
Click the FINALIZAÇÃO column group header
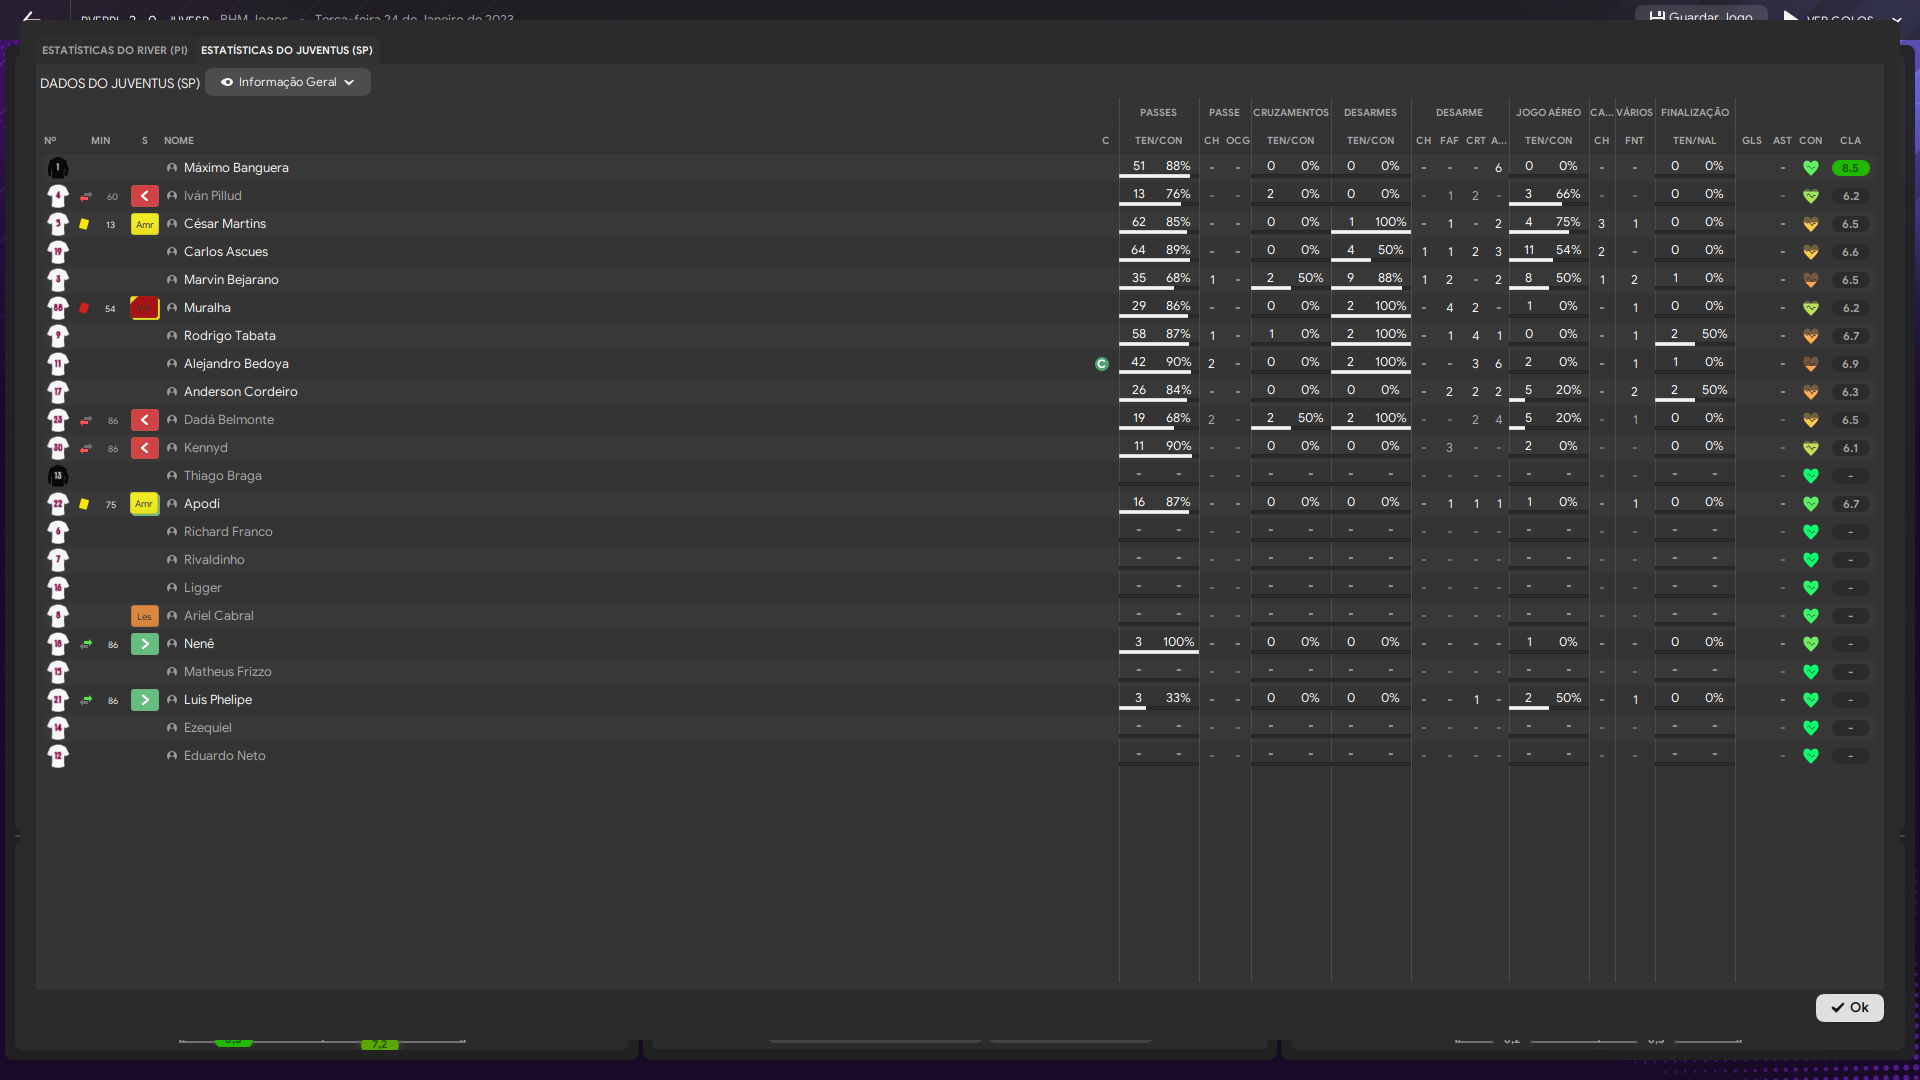1695,113
